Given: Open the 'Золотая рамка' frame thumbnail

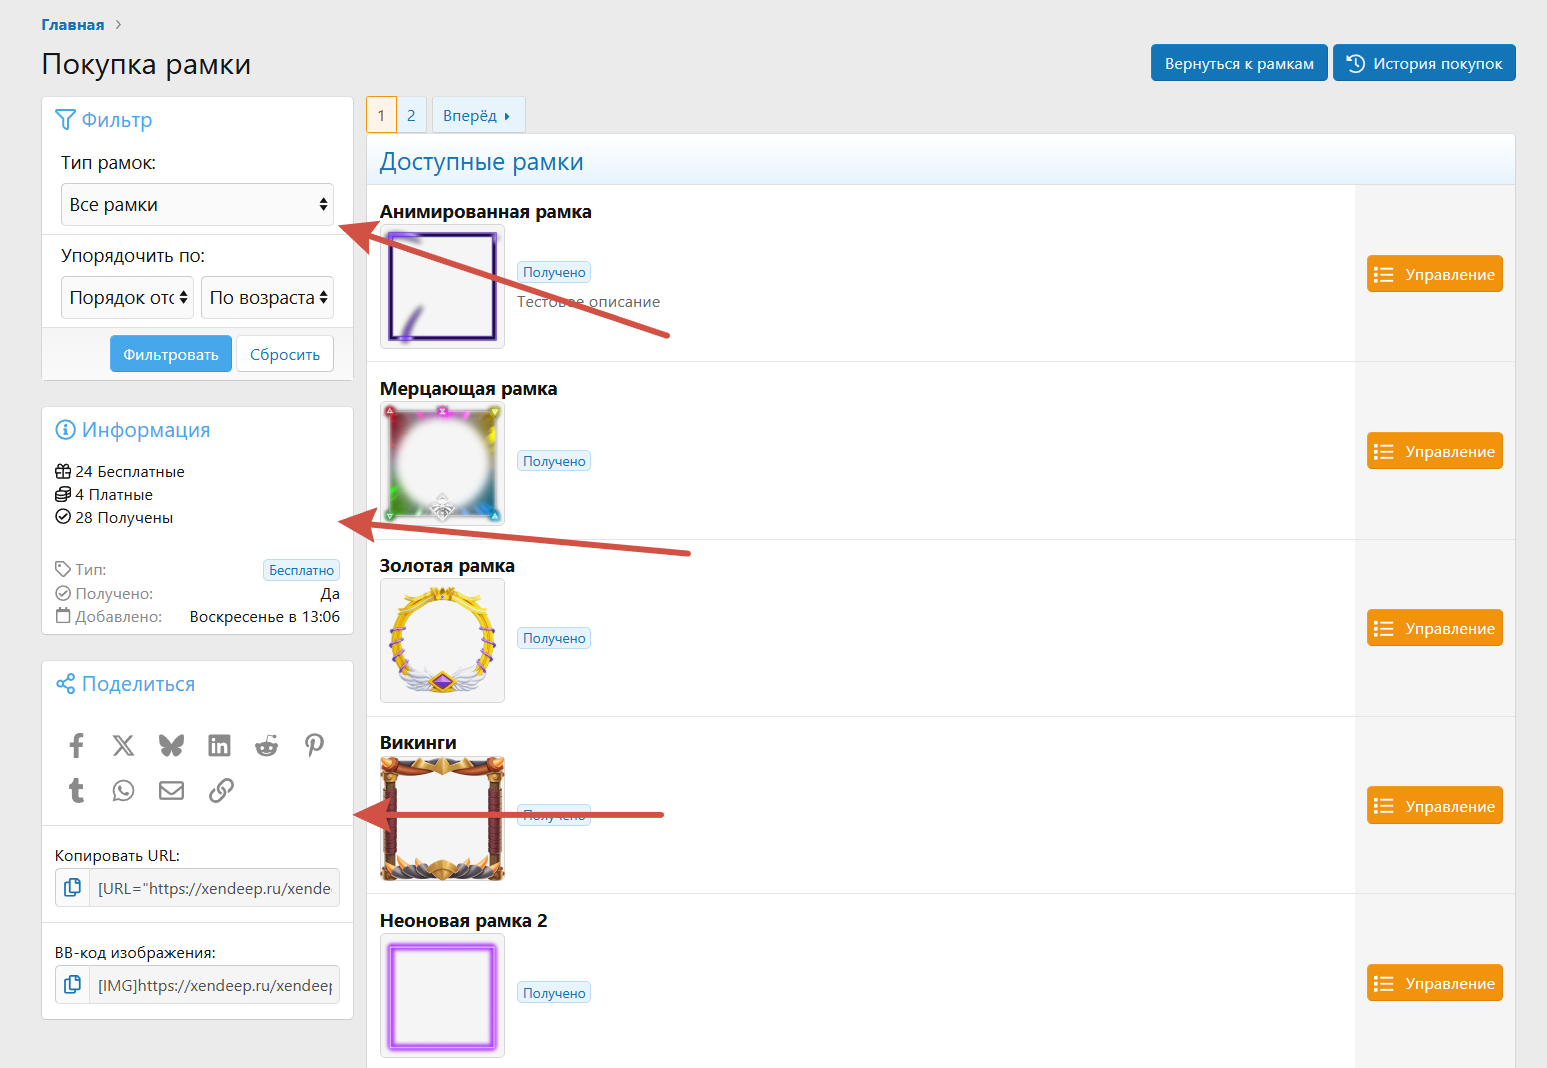Looking at the screenshot, I should pyautogui.click(x=442, y=641).
